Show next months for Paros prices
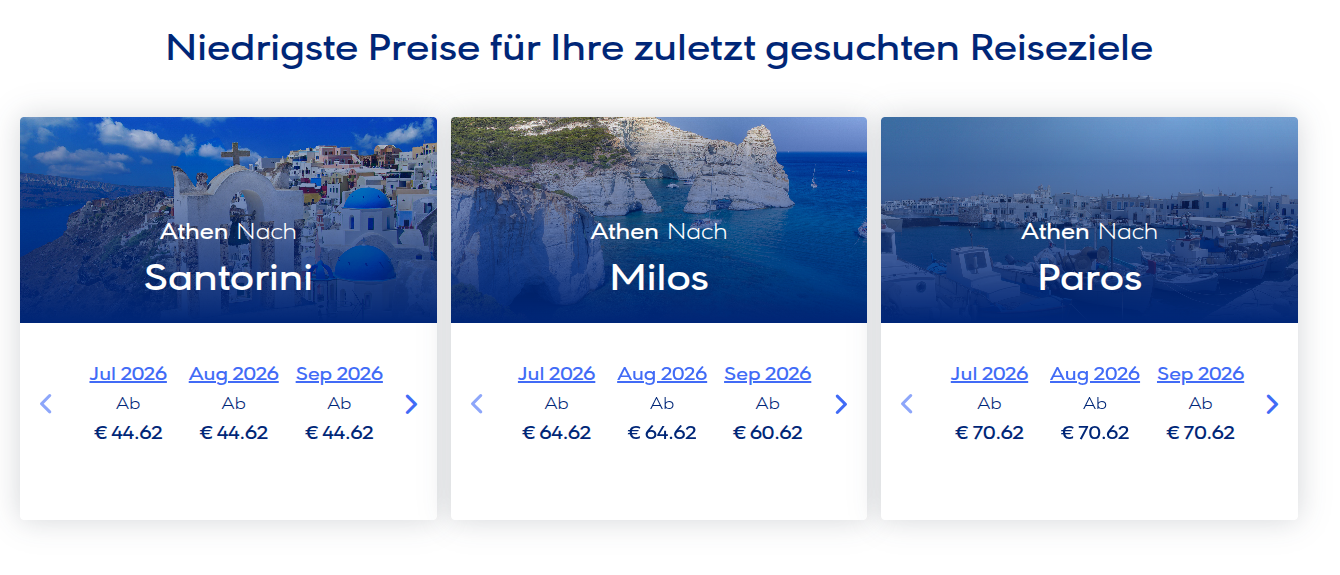1340x575 pixels. tap(1272, 404)
